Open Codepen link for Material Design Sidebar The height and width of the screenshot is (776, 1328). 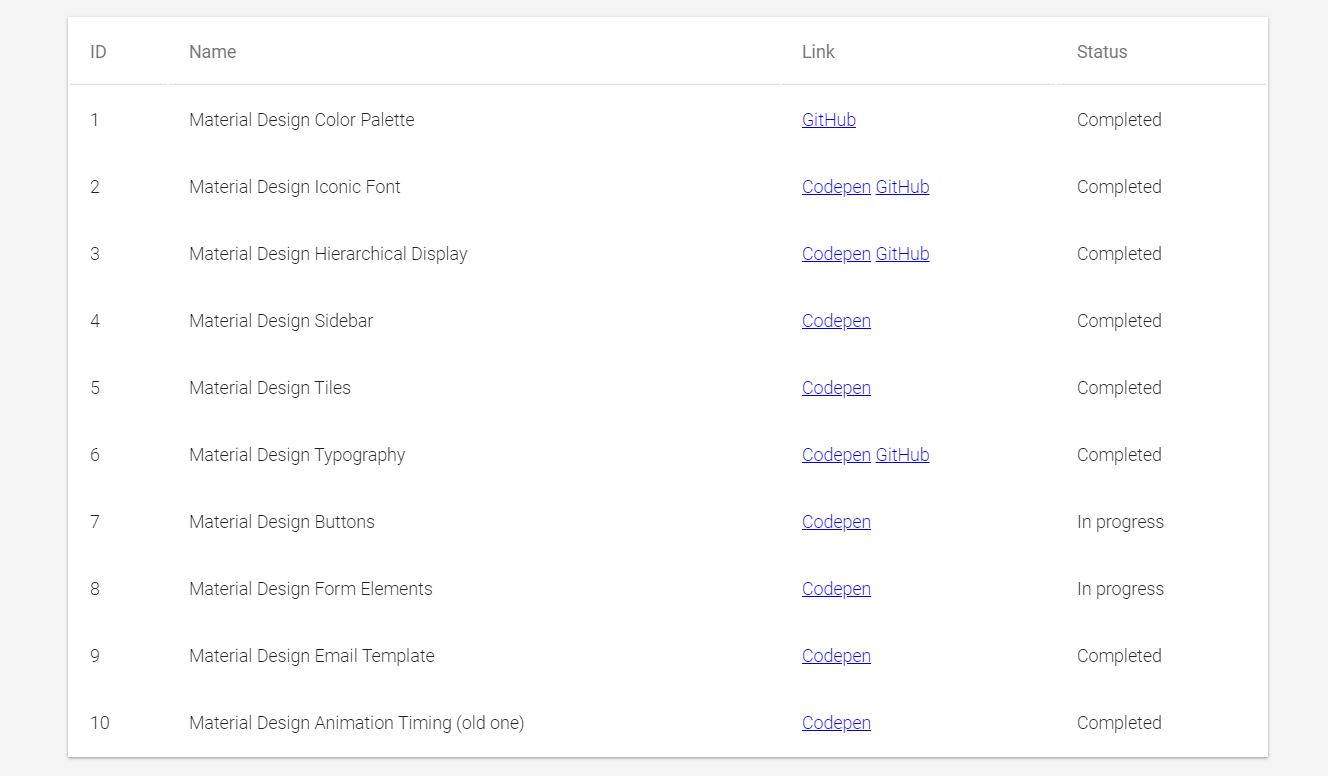click(x=836, y=321)
